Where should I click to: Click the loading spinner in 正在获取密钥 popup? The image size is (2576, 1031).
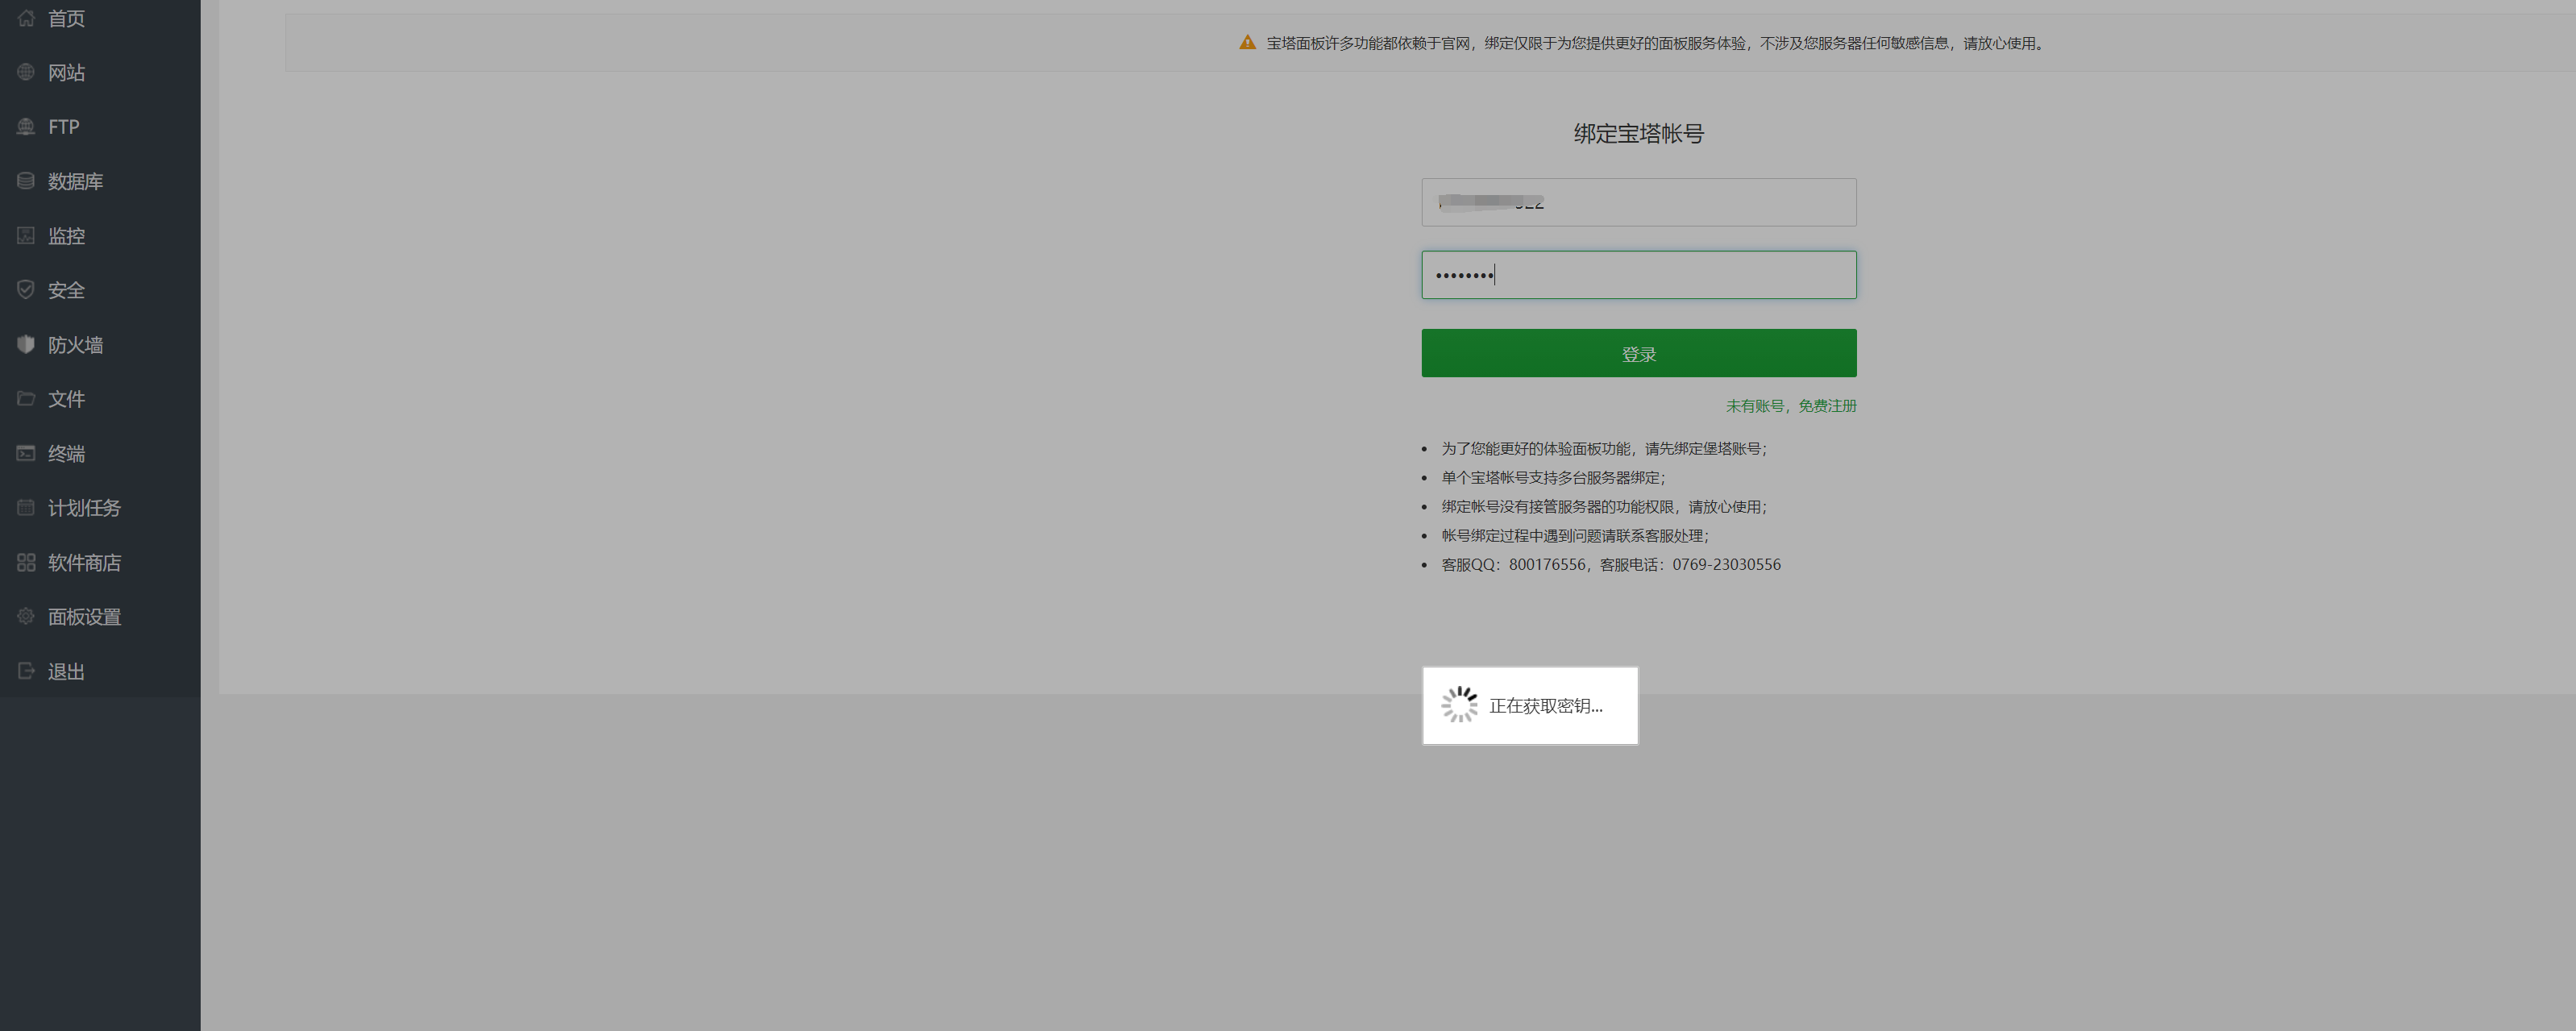tap(1459, 705)
